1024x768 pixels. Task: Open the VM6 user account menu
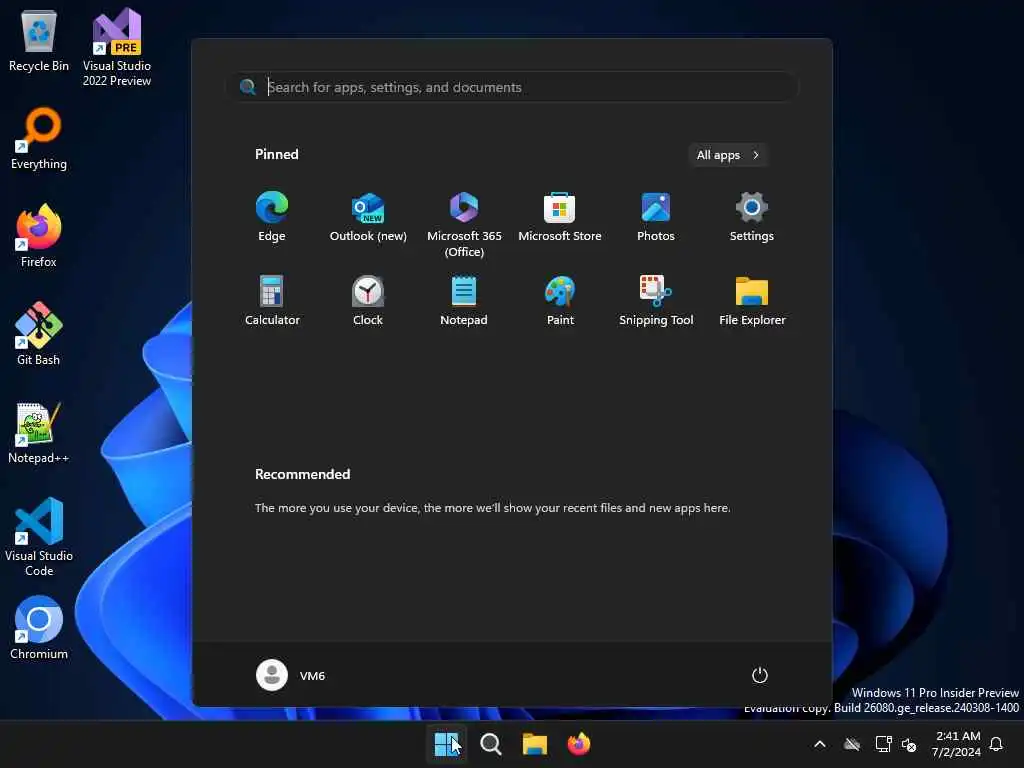[291, 675]
